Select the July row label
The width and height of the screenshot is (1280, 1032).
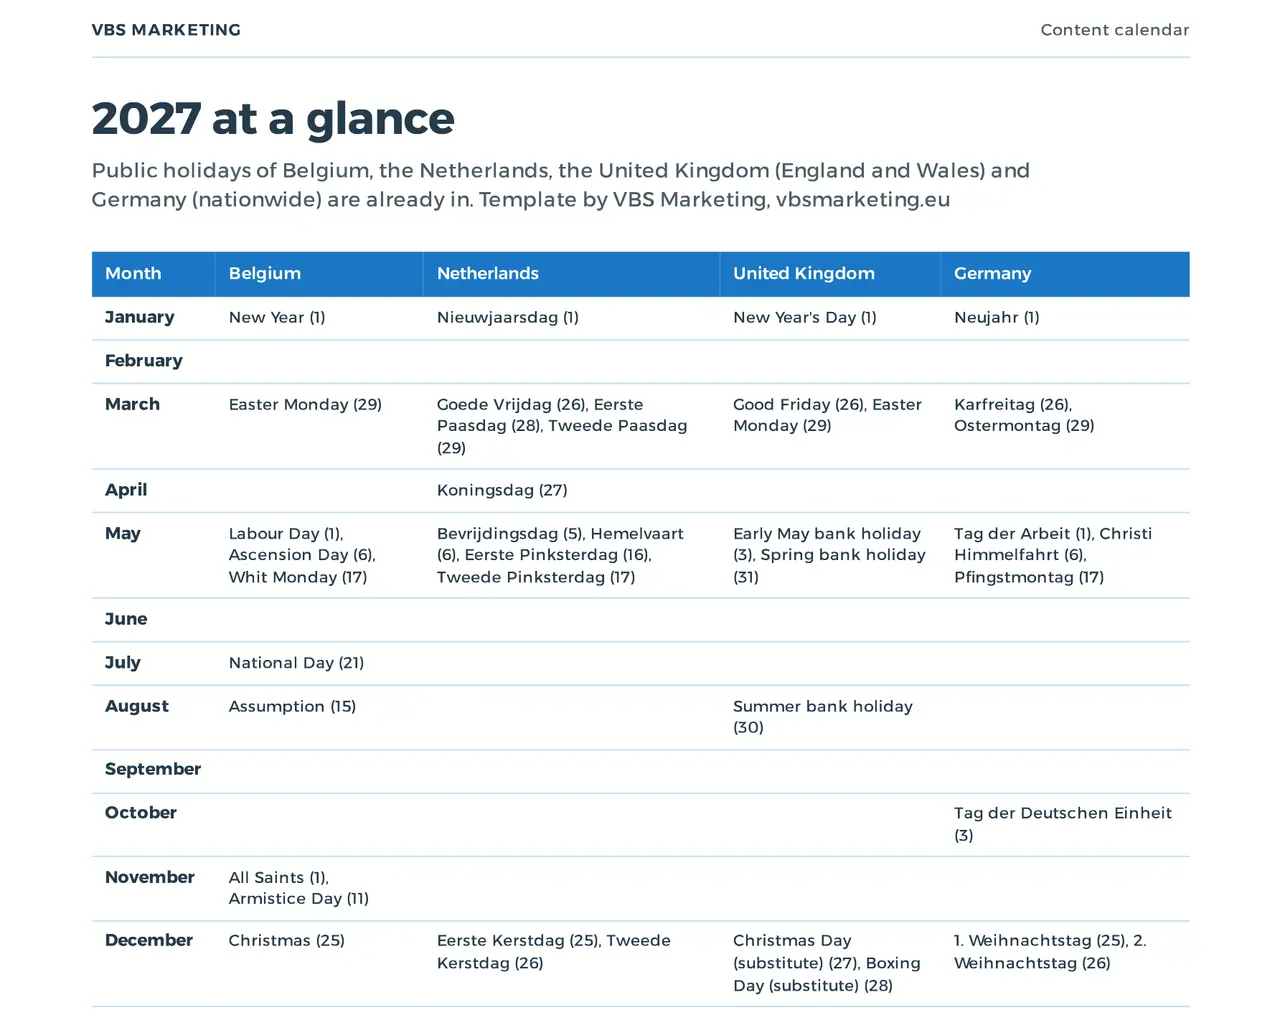click(123, 663)
